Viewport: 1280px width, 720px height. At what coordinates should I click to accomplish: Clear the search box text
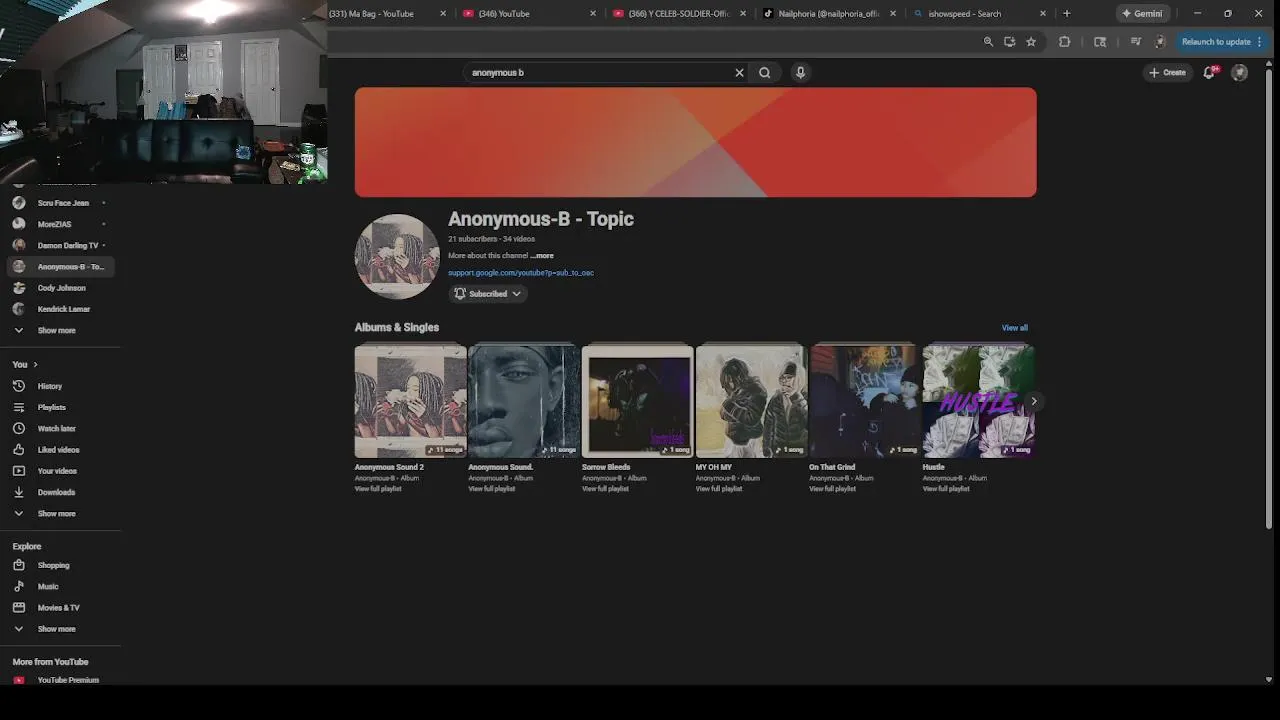point(739,72)
